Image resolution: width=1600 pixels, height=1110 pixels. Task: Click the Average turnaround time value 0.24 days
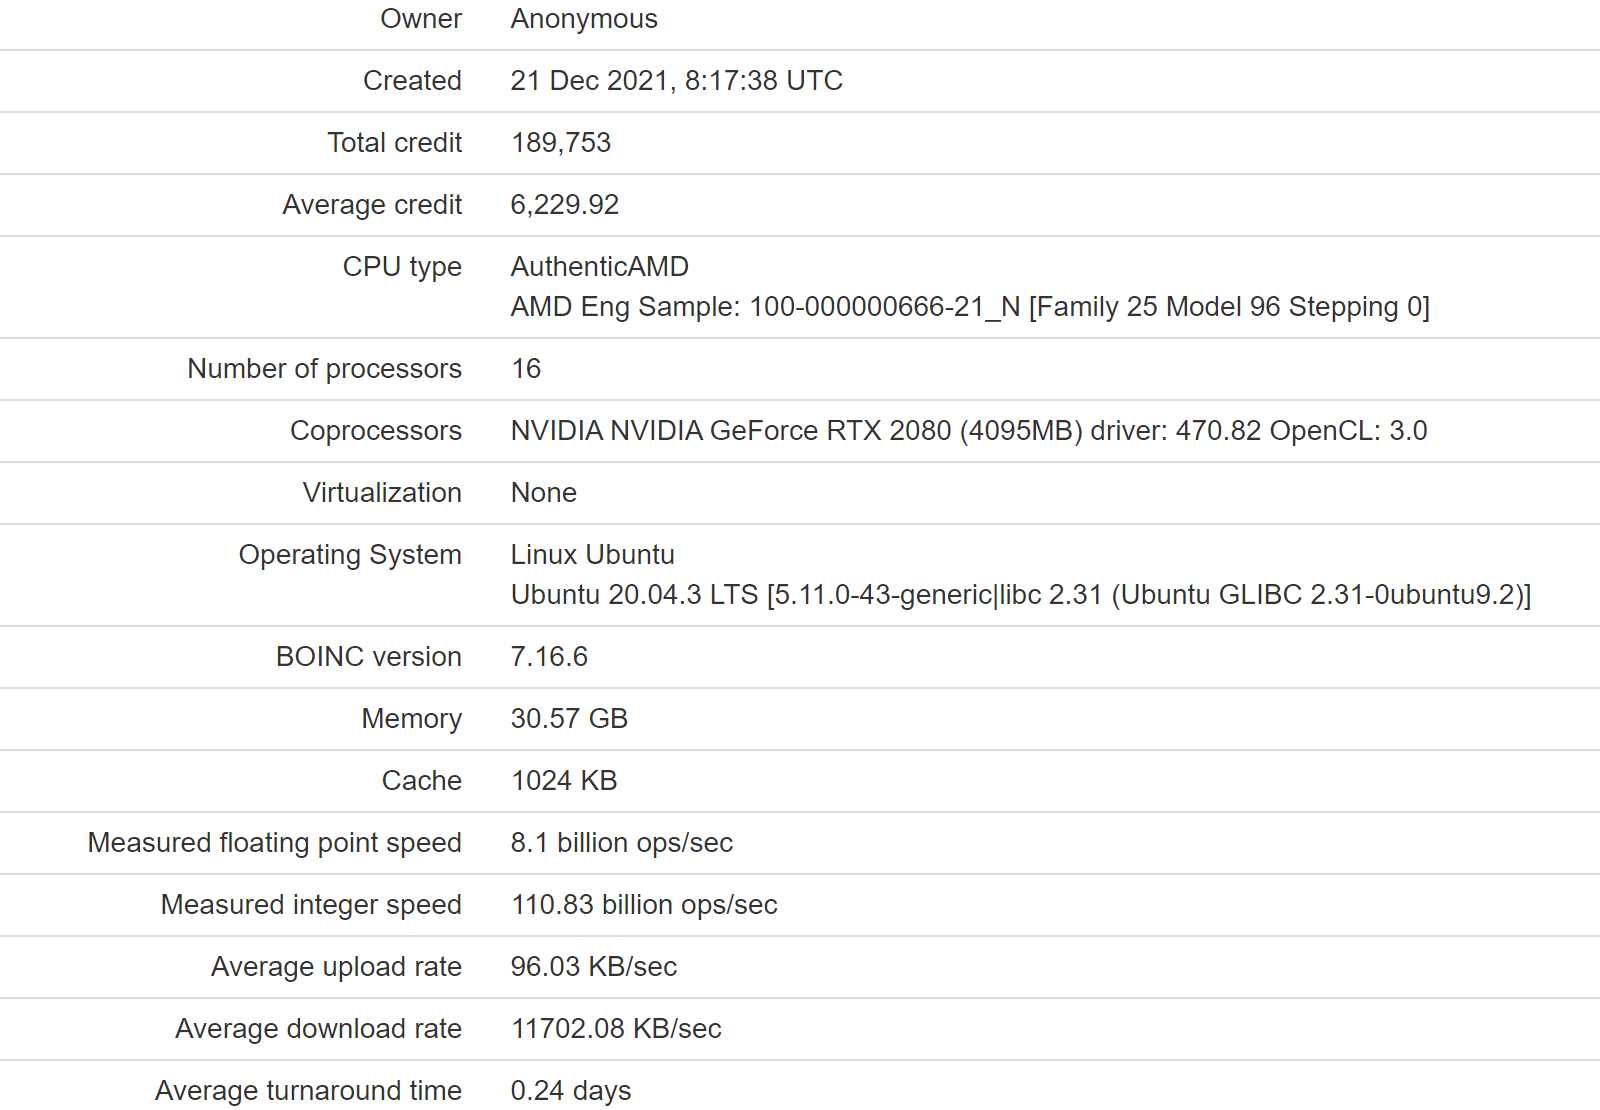(x=571, y=1091)
